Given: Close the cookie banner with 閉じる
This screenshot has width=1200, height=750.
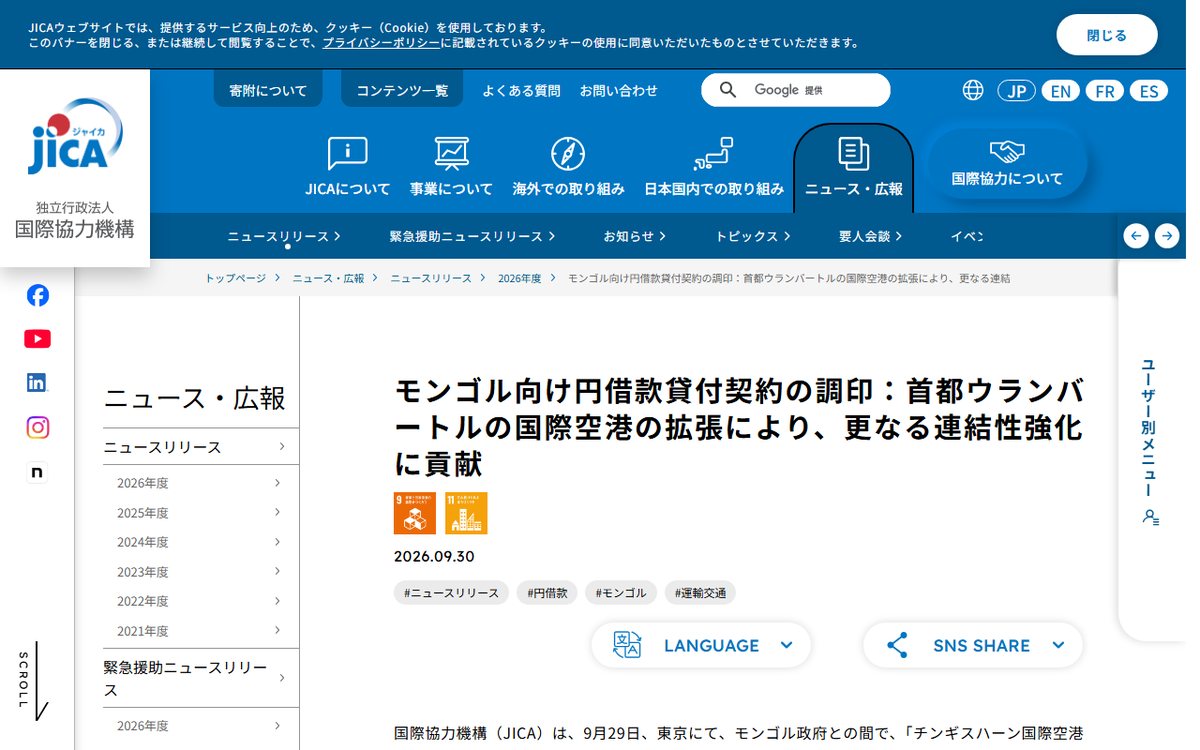Looking at the screenshot, I should coord(1107,35).
